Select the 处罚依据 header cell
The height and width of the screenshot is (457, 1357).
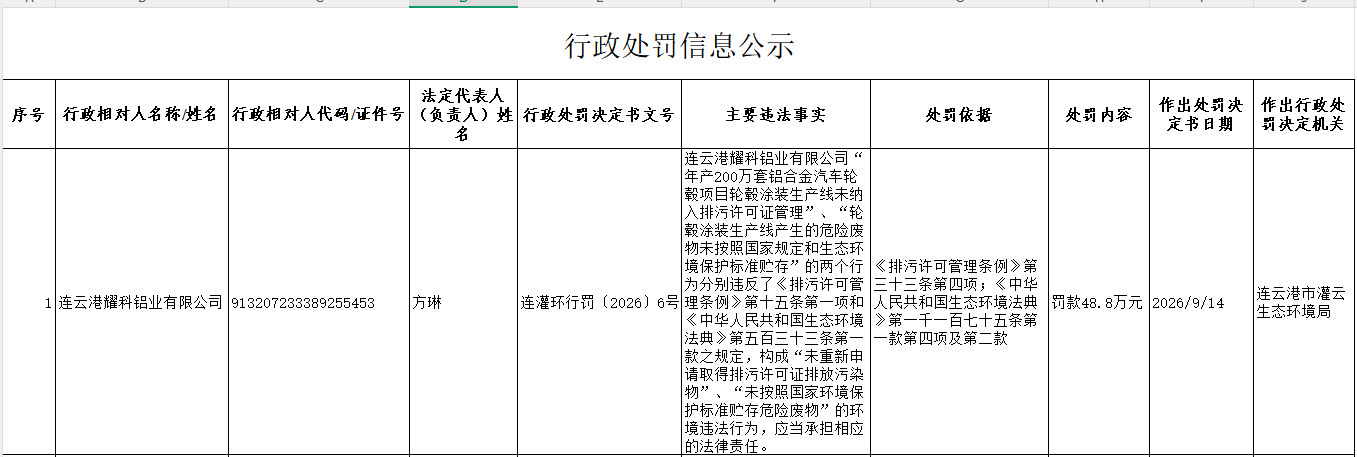coord(959,115)
